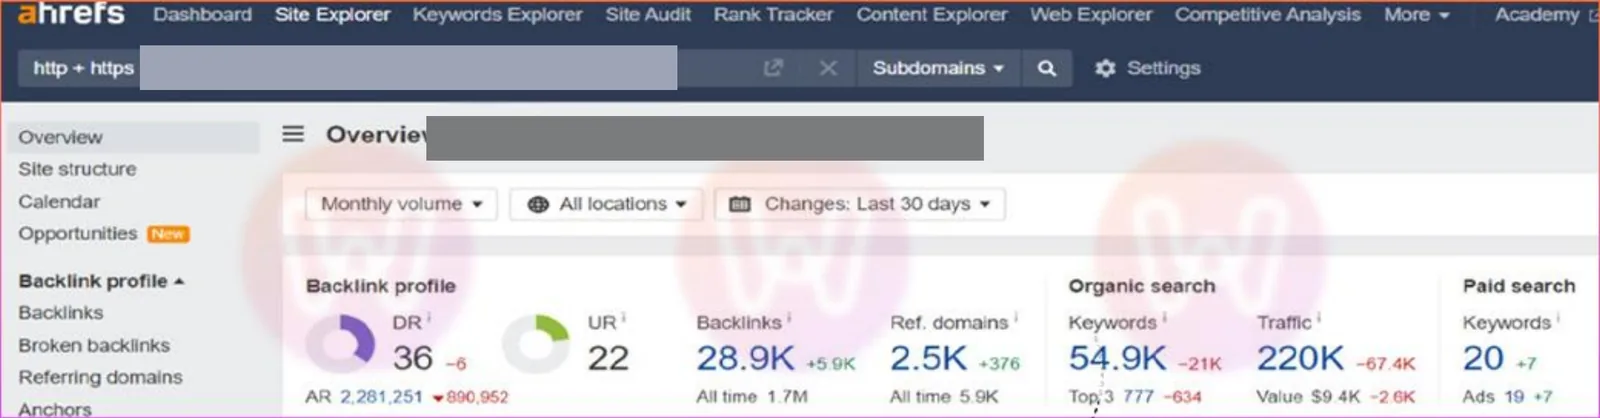The image size is (1600, 418).
Task: Open the 28.9K backlinks count
Action: click(x=745, y=358)
